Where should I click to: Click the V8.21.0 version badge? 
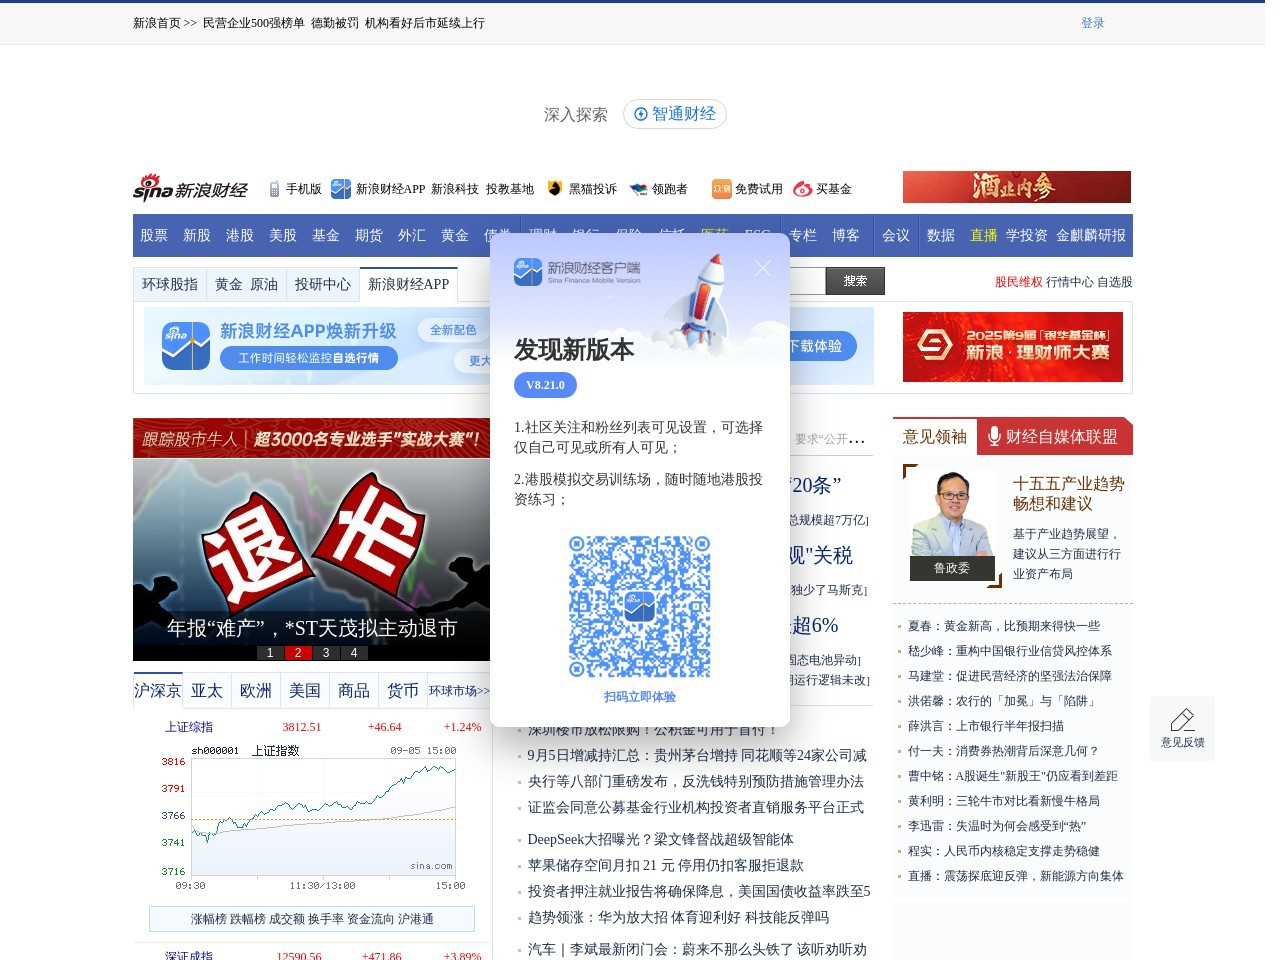click(x=546, y=385)
